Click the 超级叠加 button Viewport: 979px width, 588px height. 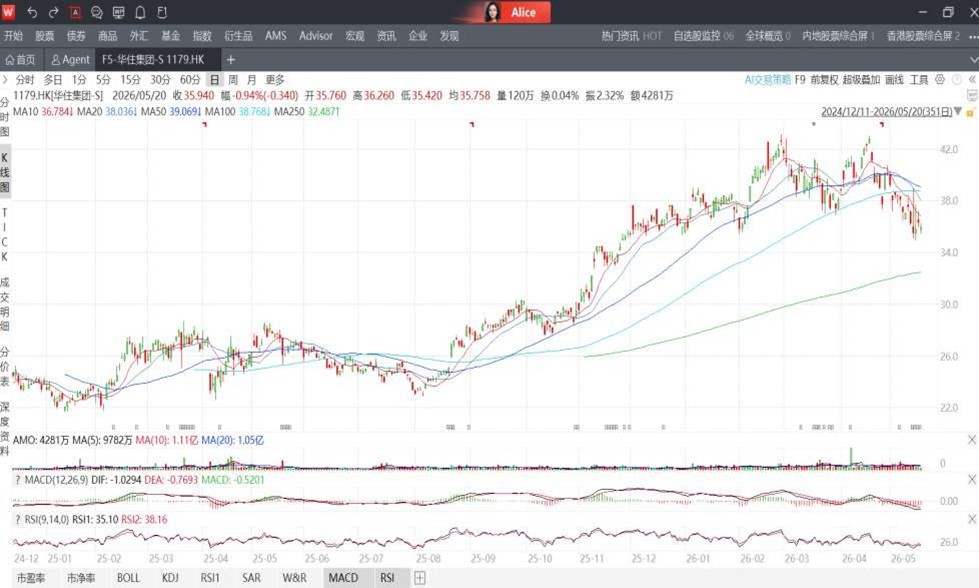[861, 79]
